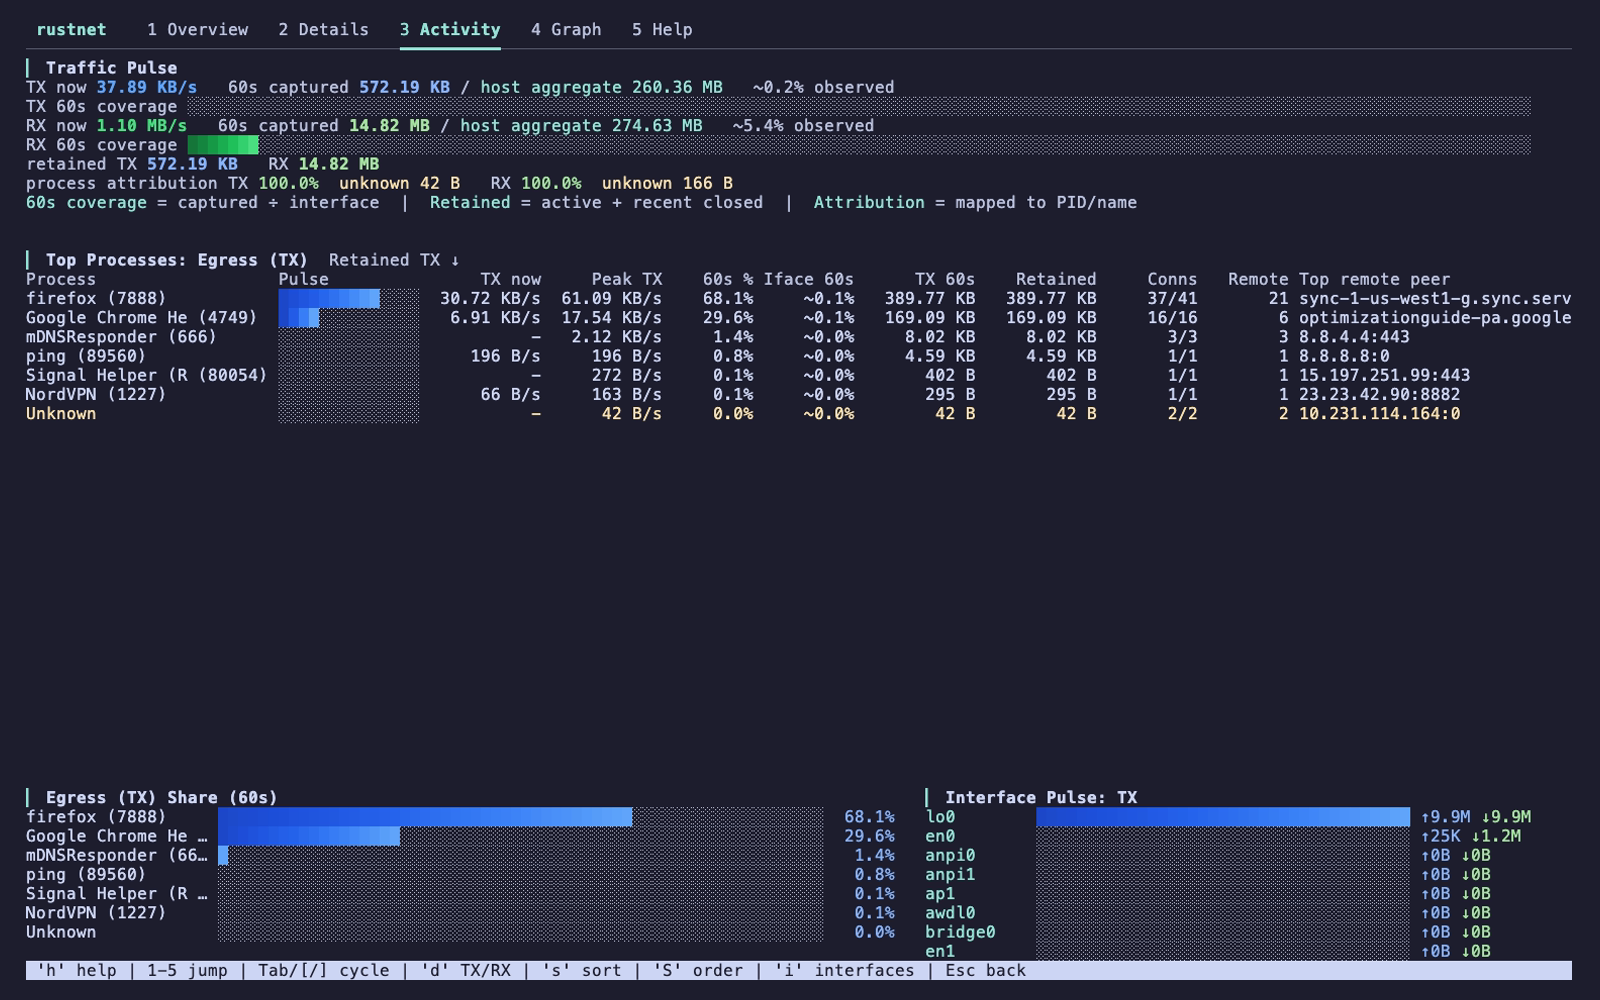This screenshot has width=1600, height=1000.
Task: Click remote peer 8.8.8.8:0
Action: [x=1344, y=356]
